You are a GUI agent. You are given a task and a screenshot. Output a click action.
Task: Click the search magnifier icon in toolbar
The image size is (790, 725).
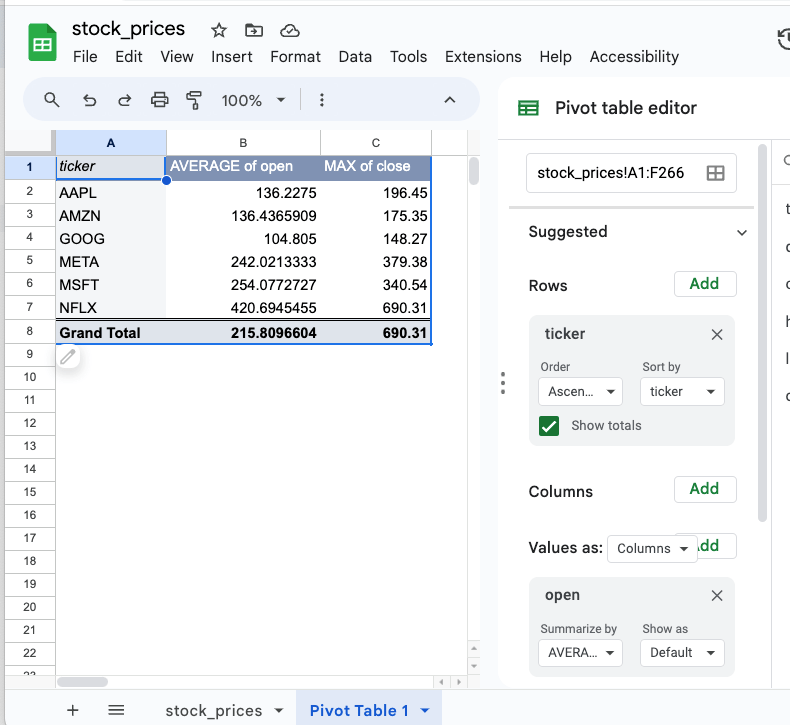pyautogui.click(x=52, y=100)
